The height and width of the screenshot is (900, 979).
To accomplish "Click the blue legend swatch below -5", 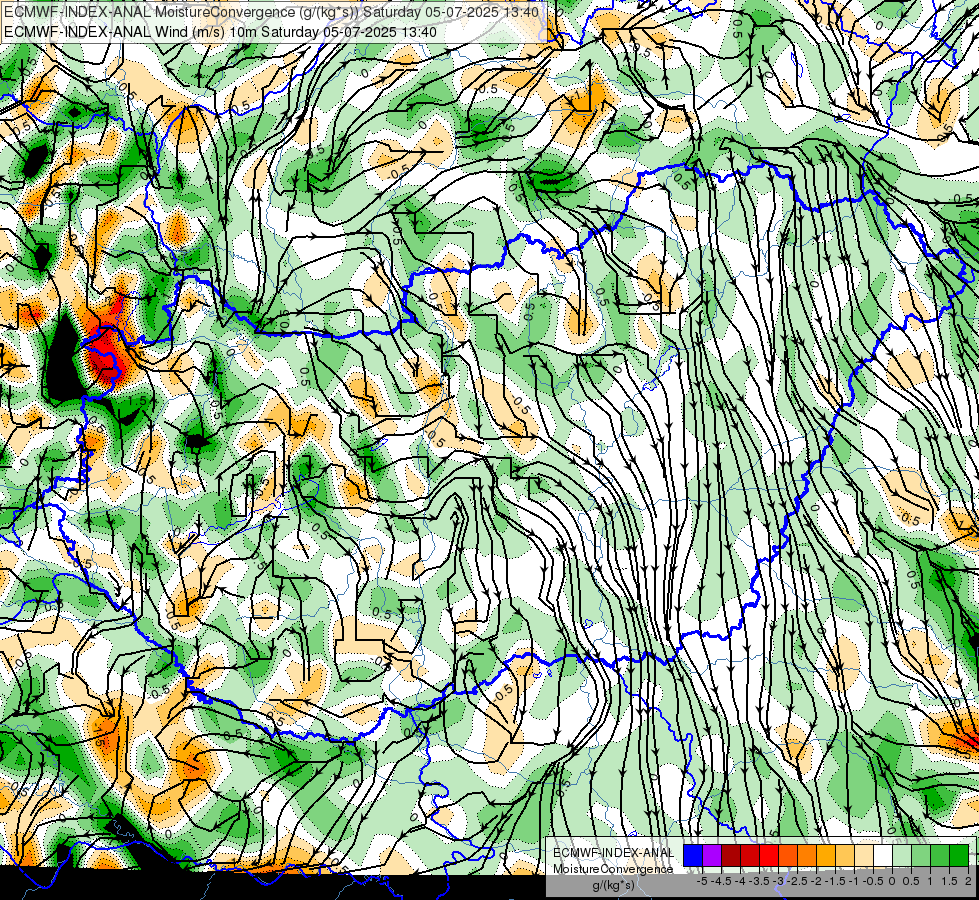I will click(693, 856).
